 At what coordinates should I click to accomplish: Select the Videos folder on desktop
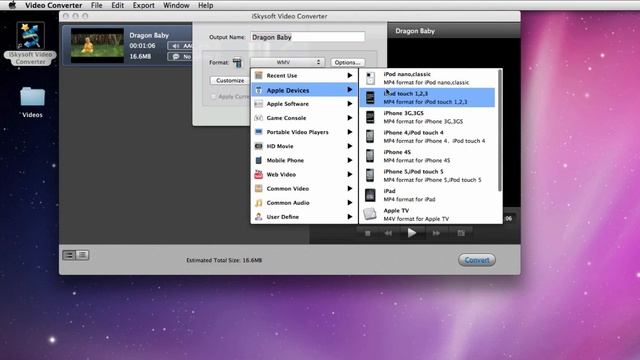point(32,102)
